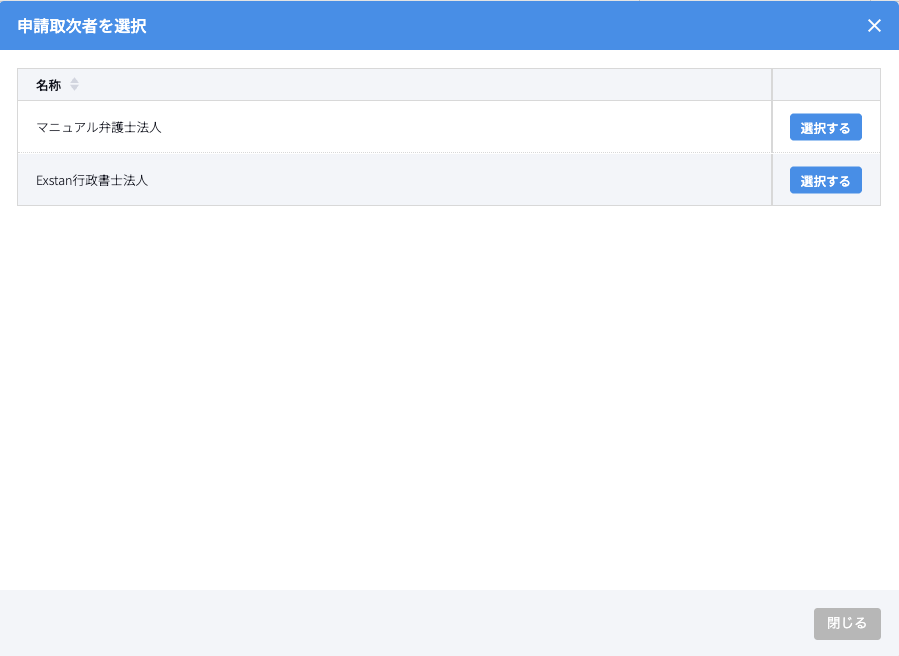Click the descending sort arrow in 名称 header
The height and width of the screenshot is (656, 899).
[74, 89]
